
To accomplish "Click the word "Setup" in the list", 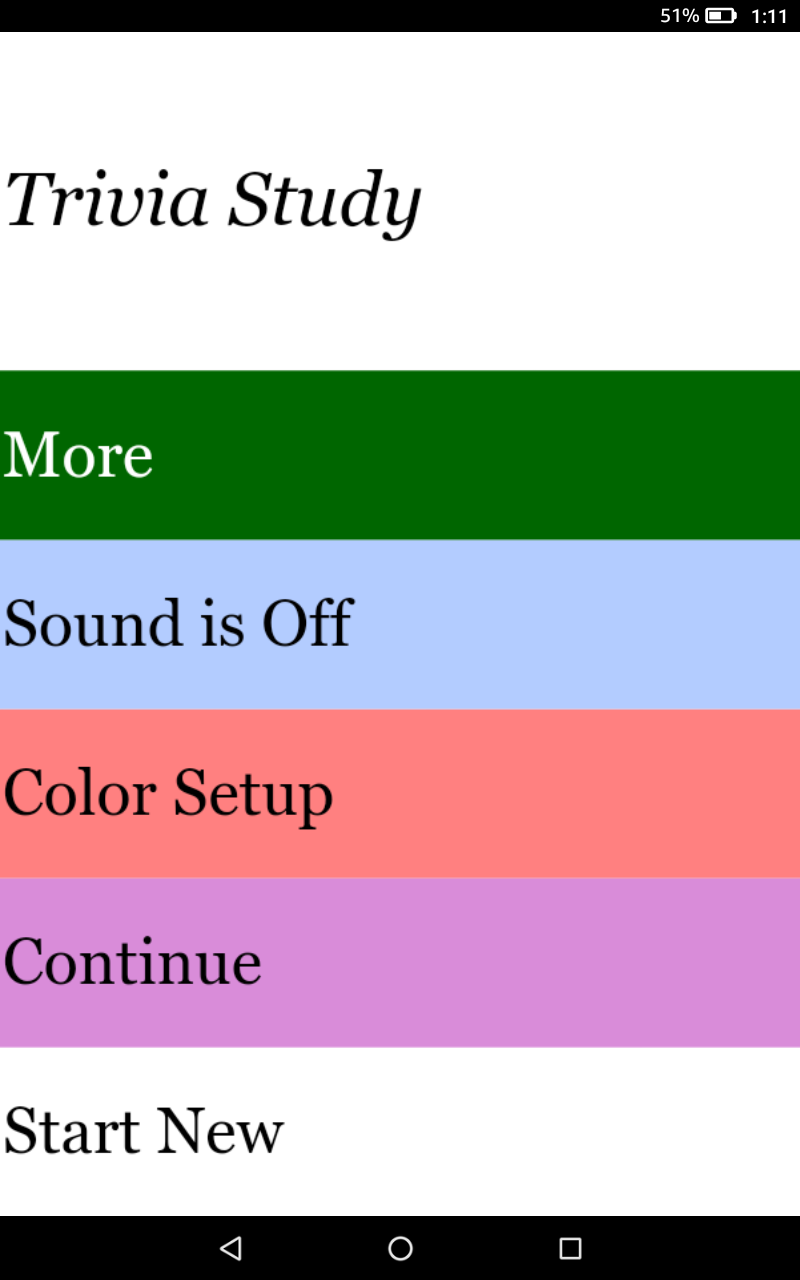I will (253, 796).
